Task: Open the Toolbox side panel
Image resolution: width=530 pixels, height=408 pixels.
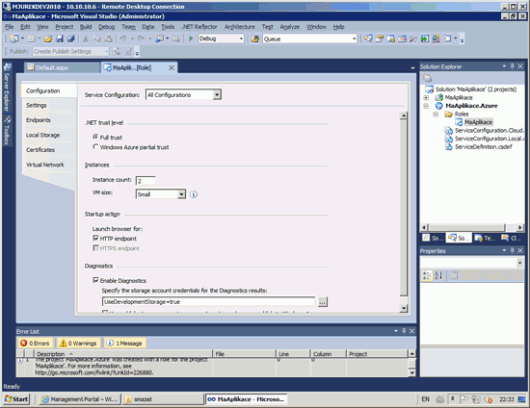Action: coord(7,130)
